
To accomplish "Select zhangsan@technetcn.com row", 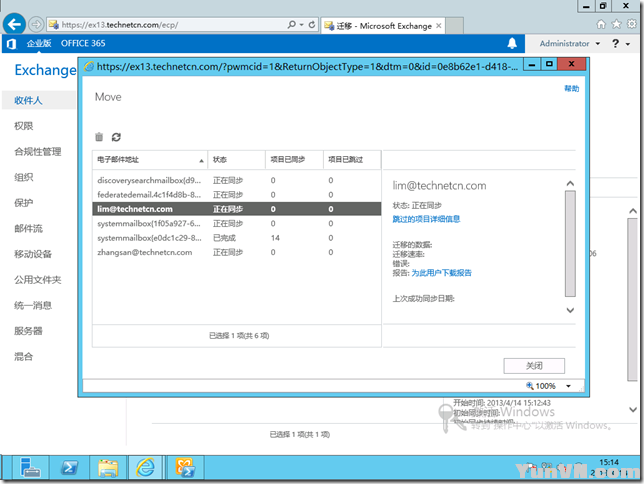I will (237, 252).
